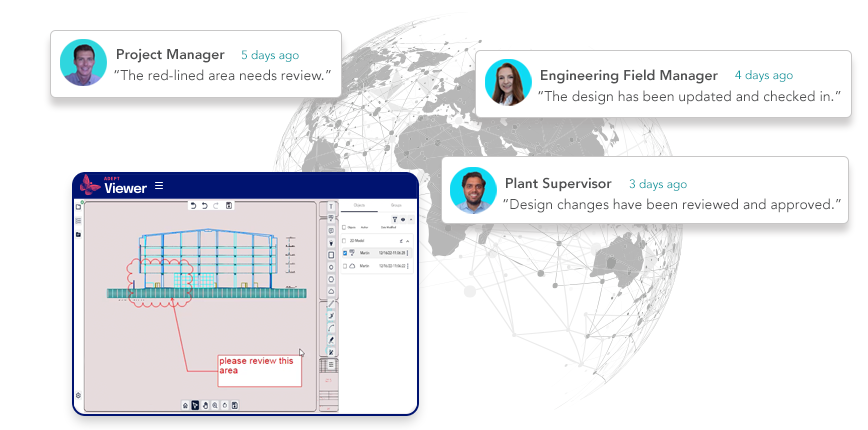Collapse the 2D Model group chevron
This screenshot has height=430, width=868.
[x=407, y=241]
